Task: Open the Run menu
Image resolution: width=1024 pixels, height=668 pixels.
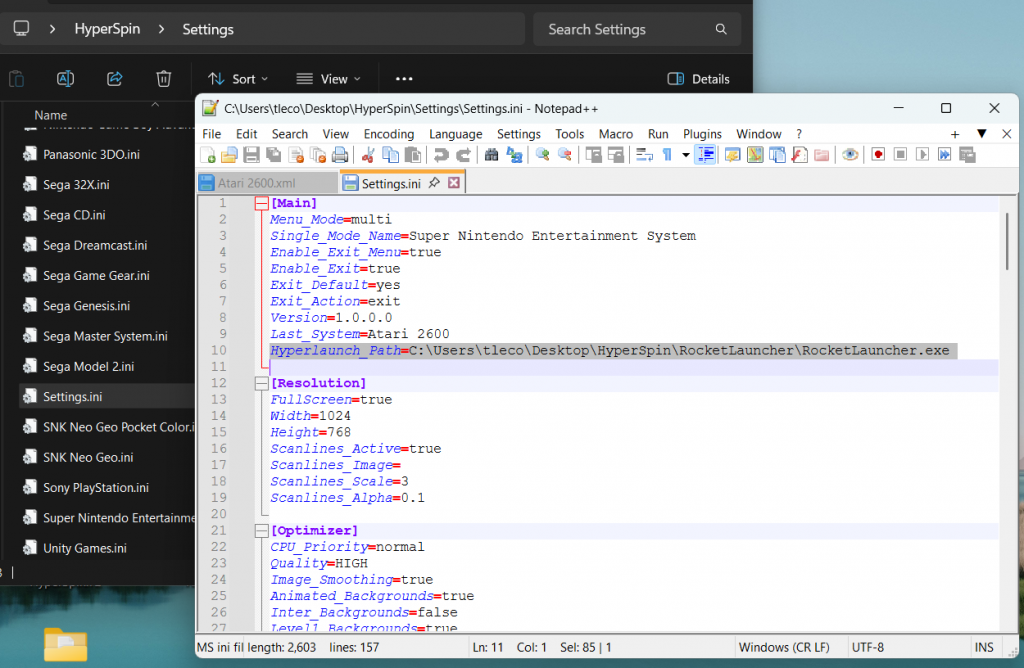Action: click(658, 134)
